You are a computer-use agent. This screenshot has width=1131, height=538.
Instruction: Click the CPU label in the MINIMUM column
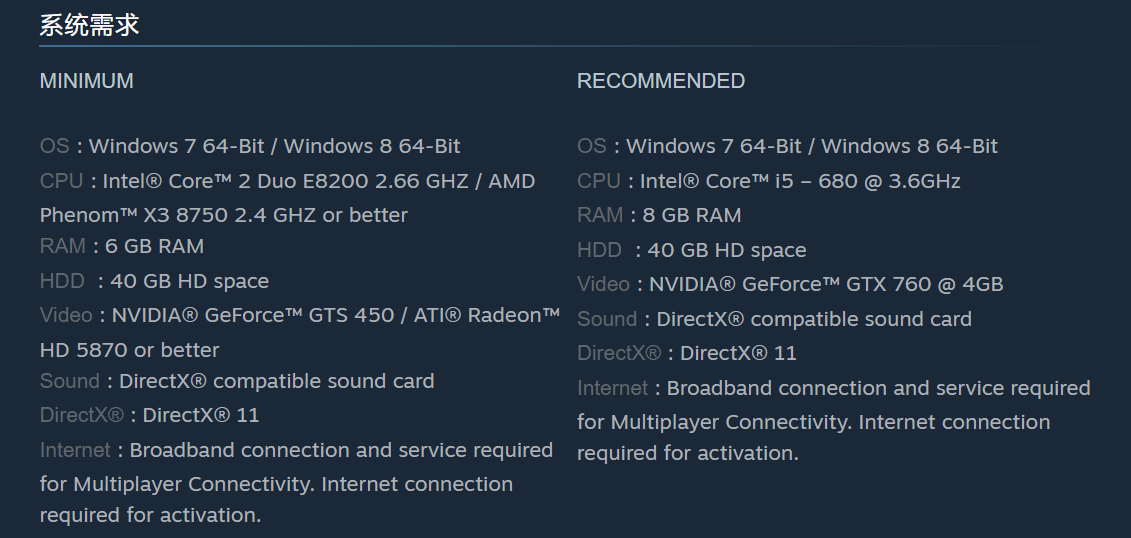coord(61,181)
